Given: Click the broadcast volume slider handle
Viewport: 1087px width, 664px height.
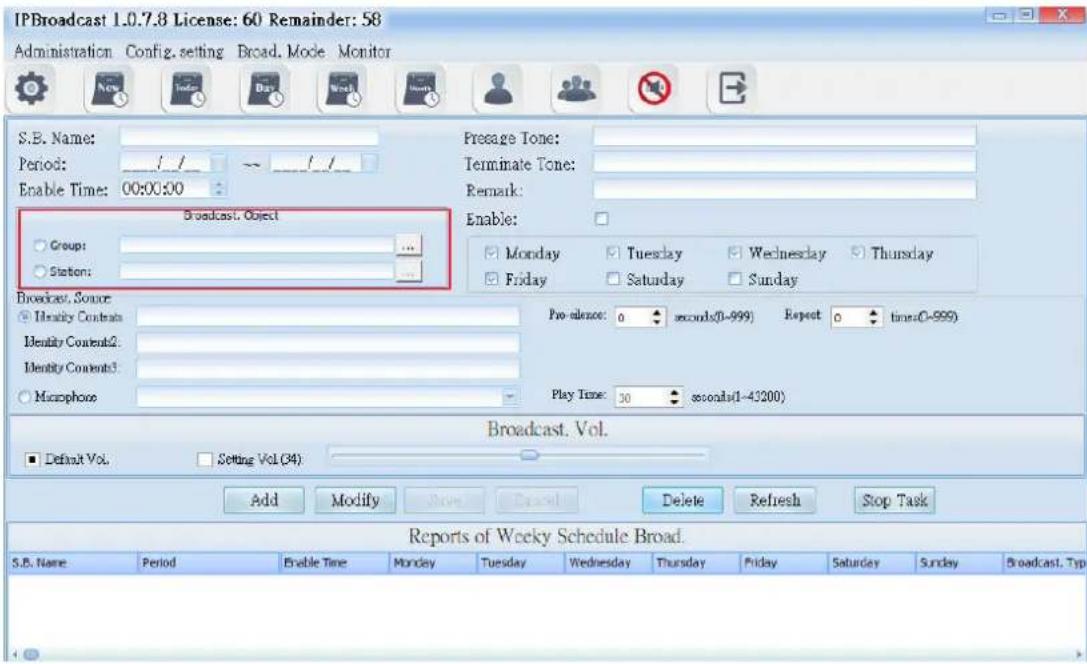Looking at the screenshot, I should [530, 455].
